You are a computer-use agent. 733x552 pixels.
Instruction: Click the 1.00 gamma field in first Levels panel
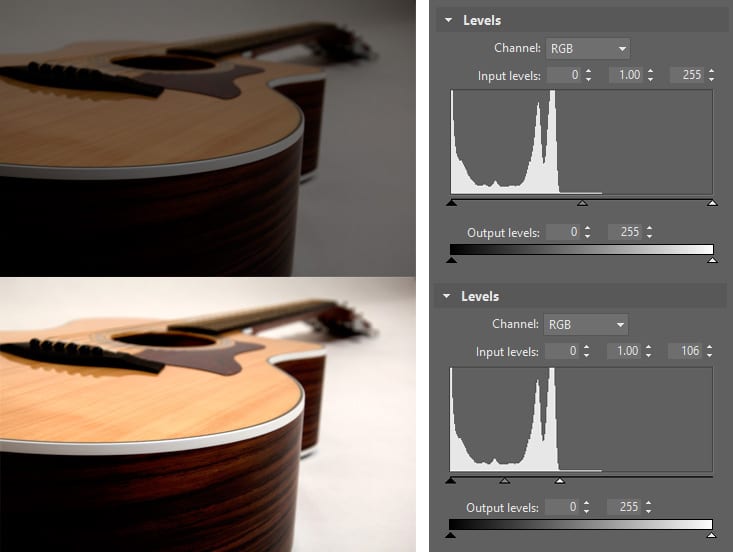[625, 75]
